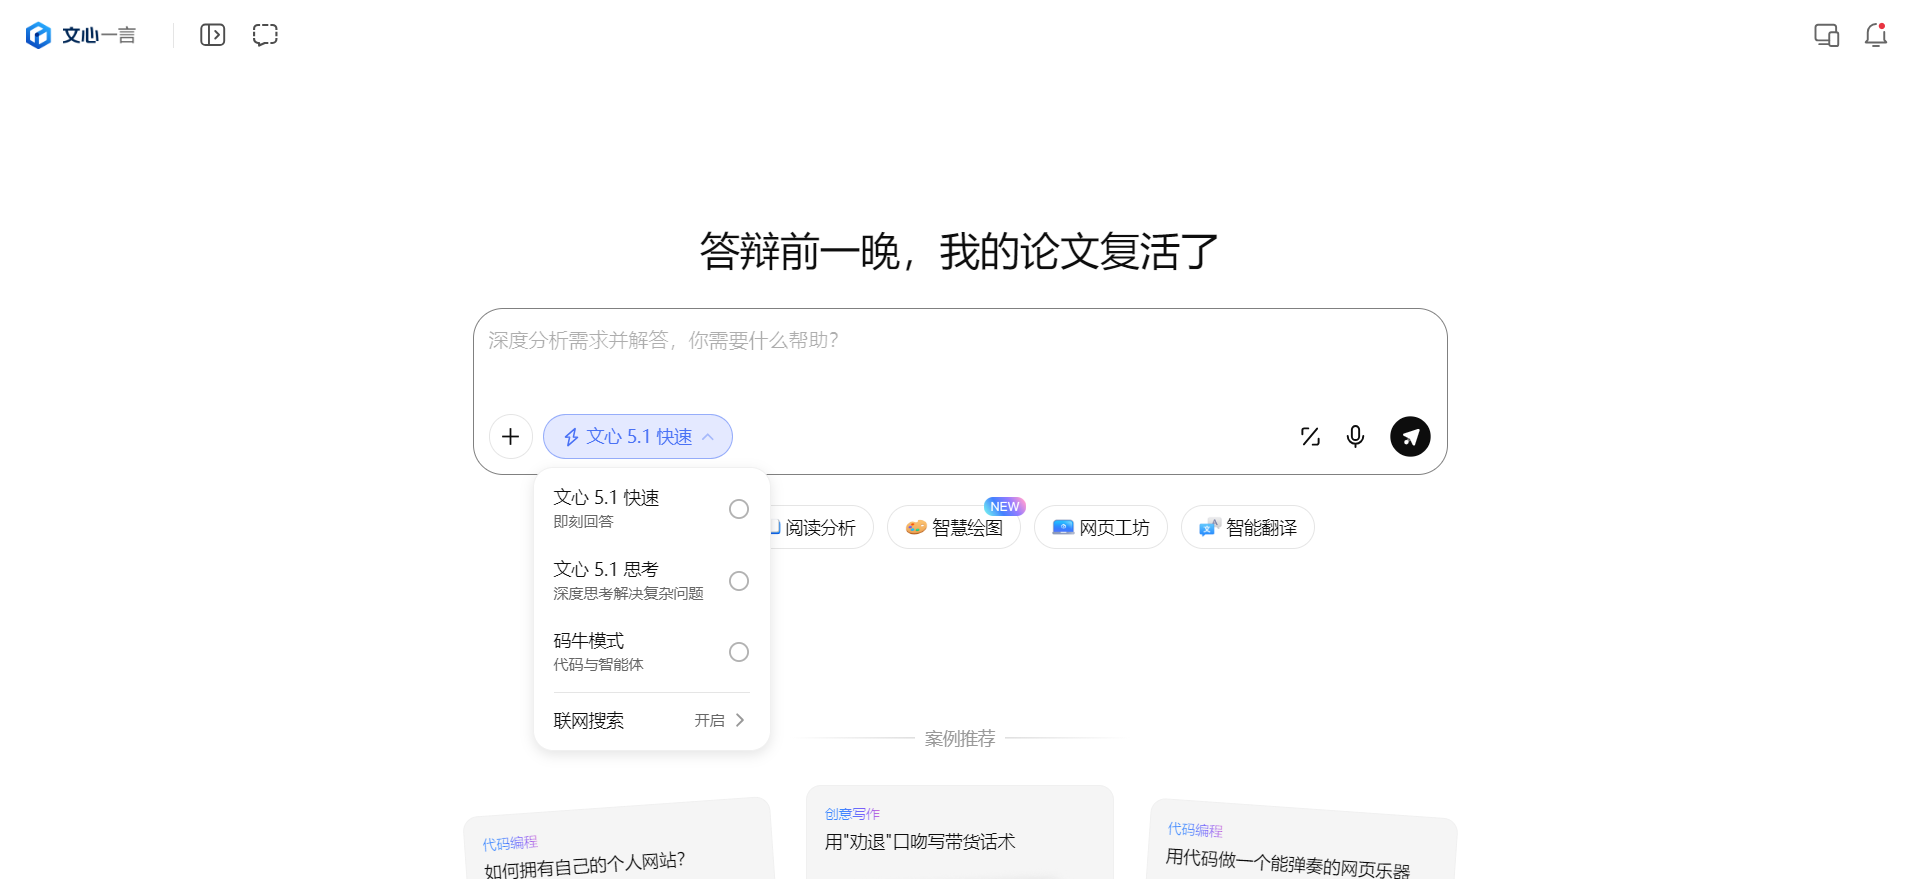This screenshot has height=879, width=1920.
Task: Click the 创意写作 category tag
Action: [852, 814]
